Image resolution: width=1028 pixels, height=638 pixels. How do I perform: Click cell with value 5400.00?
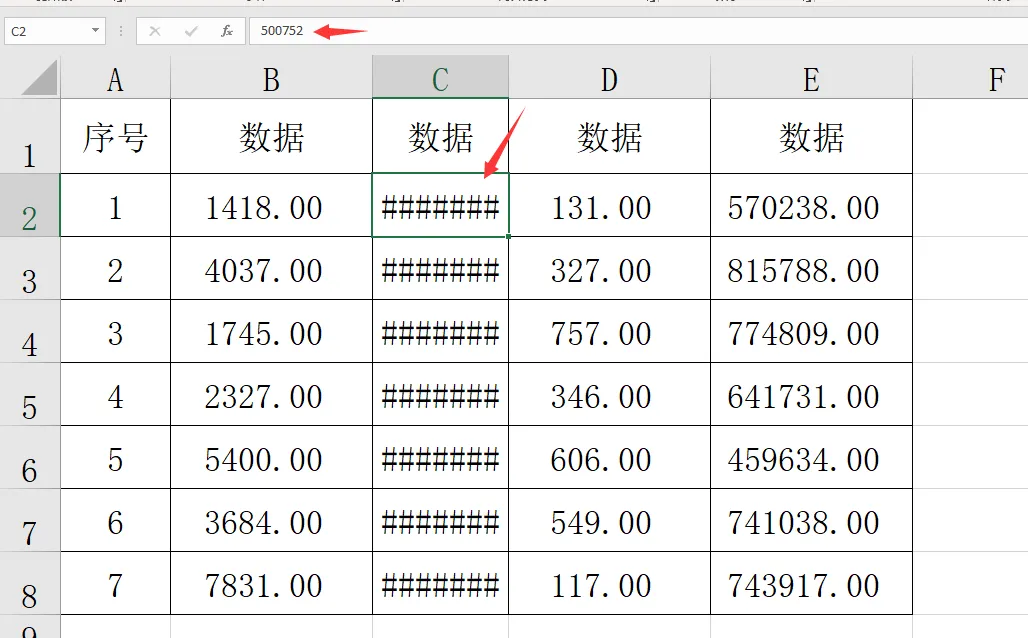(x=271, y=457)
